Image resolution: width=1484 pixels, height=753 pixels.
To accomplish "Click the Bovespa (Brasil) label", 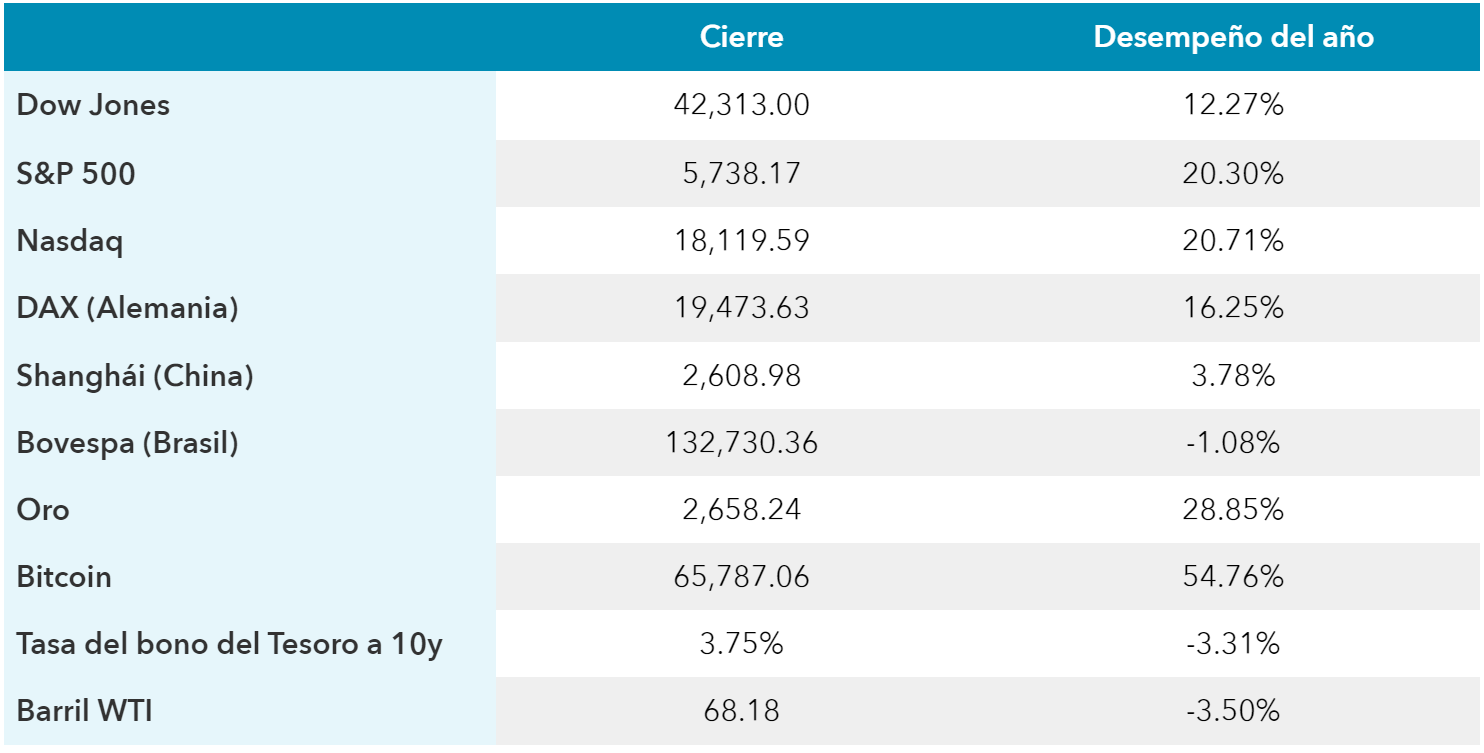I will point(128,442).
